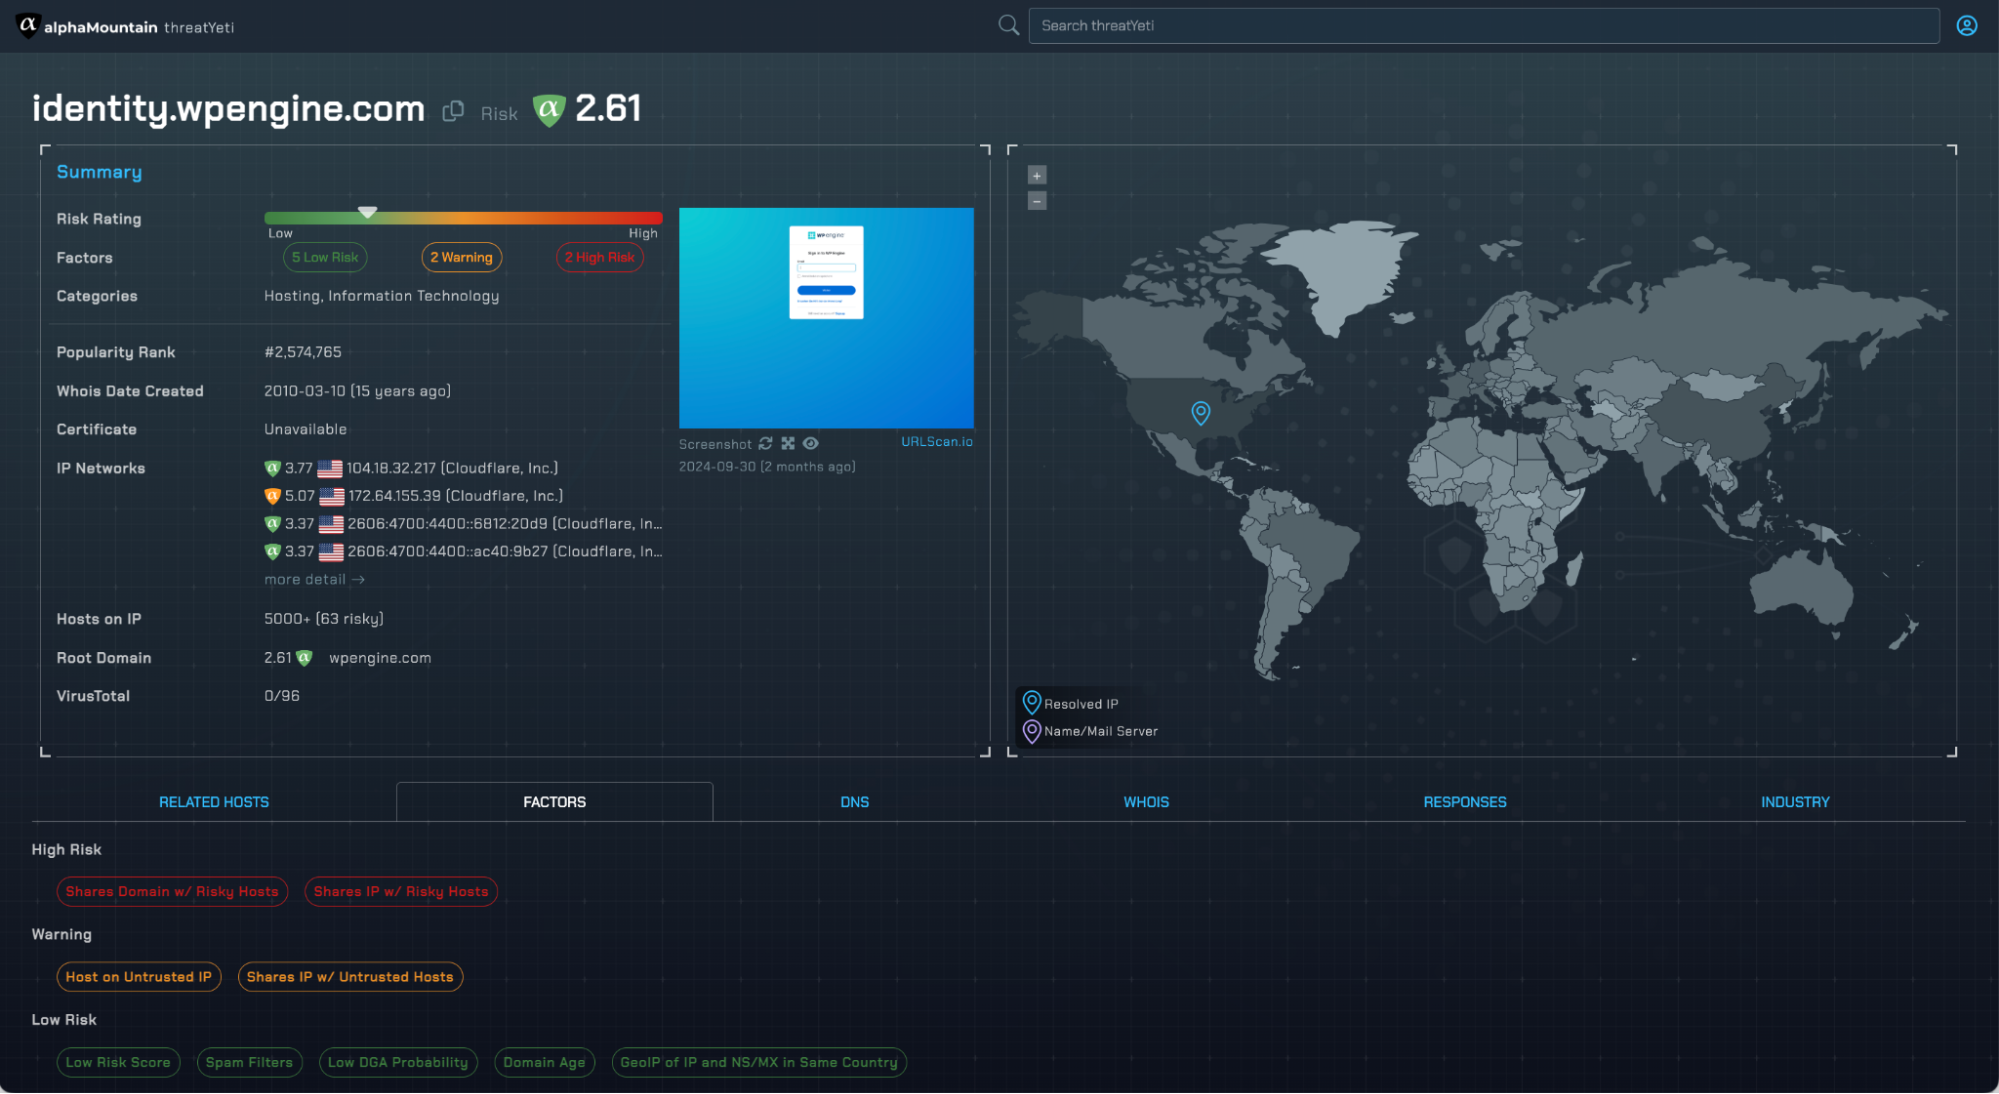Click the 2 High Risk factors pill
Screen dimensions: 1999x1094
599,257
